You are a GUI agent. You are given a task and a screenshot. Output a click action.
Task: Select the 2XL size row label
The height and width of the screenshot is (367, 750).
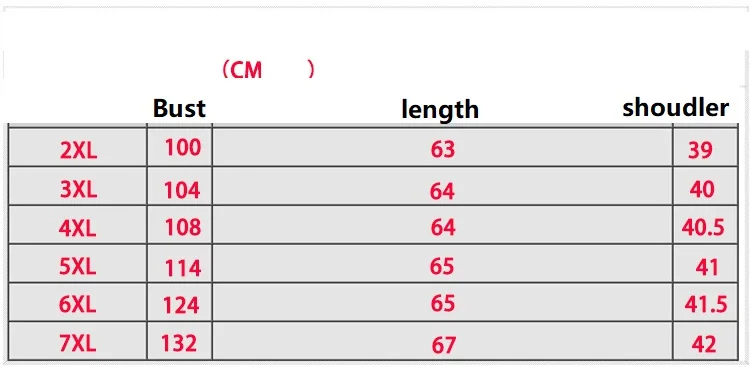click(x=78, y=151)
